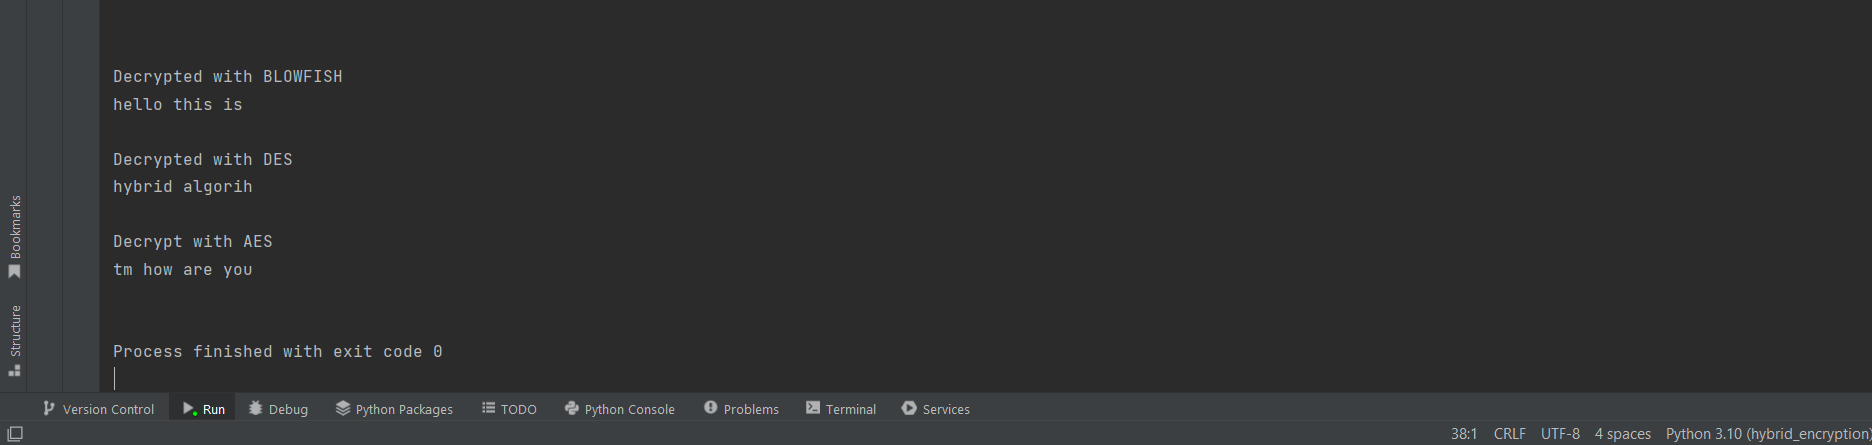Click the Terminal prompt icon
The width and height of the screenshot is (1872, 445).
coord(813,408)
